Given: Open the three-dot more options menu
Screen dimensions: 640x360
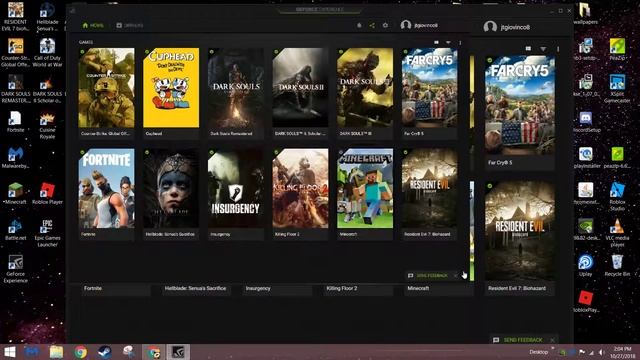Looking at the screenshot, I should 460,42.
